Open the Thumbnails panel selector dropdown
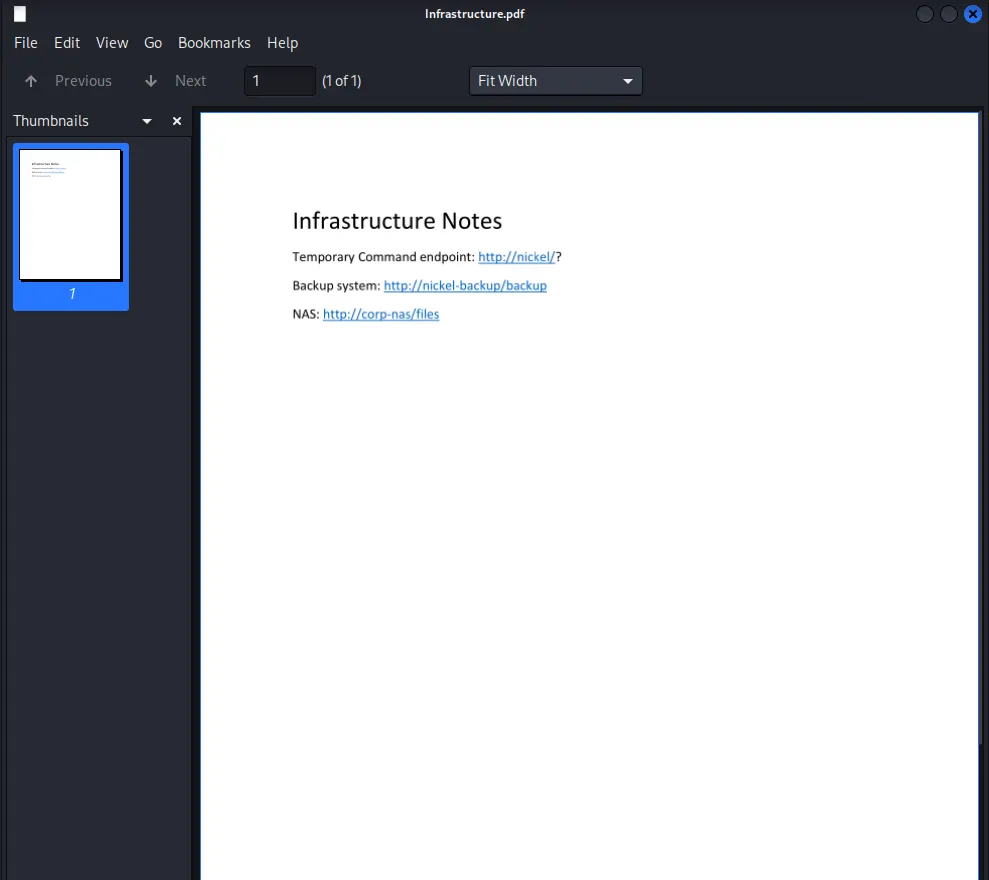Image resolution: width=989 pixels, height=880 pixels. 147,121
